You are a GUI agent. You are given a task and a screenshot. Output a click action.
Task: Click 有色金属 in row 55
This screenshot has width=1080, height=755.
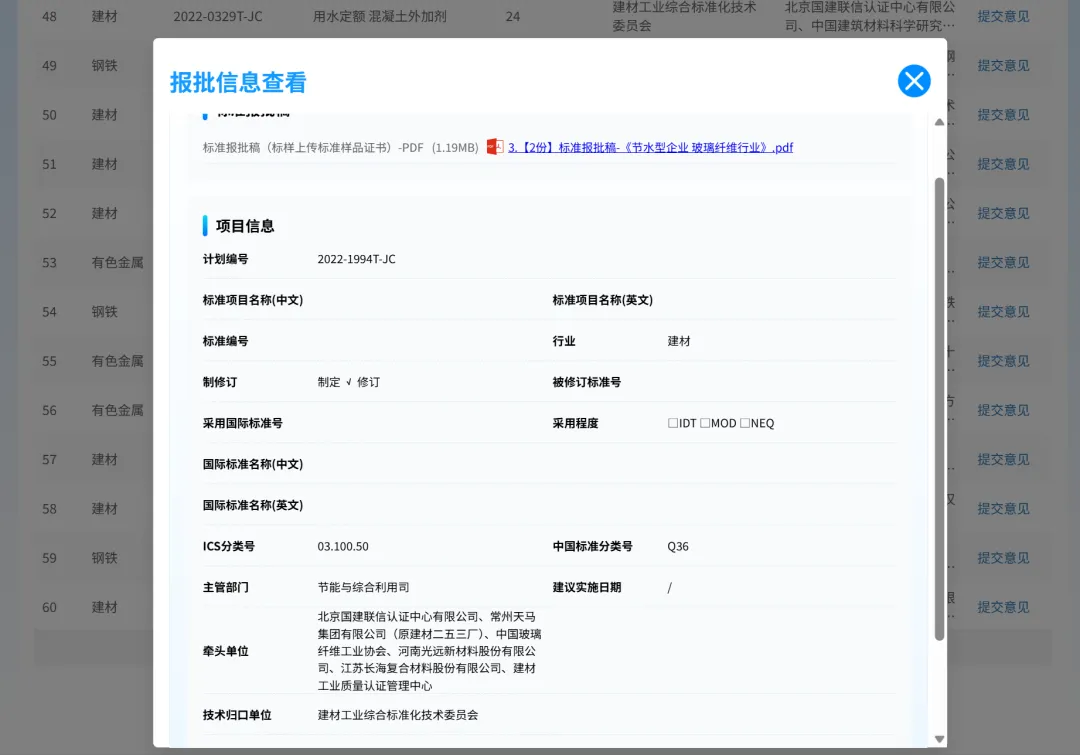click(x=118, y=361)
